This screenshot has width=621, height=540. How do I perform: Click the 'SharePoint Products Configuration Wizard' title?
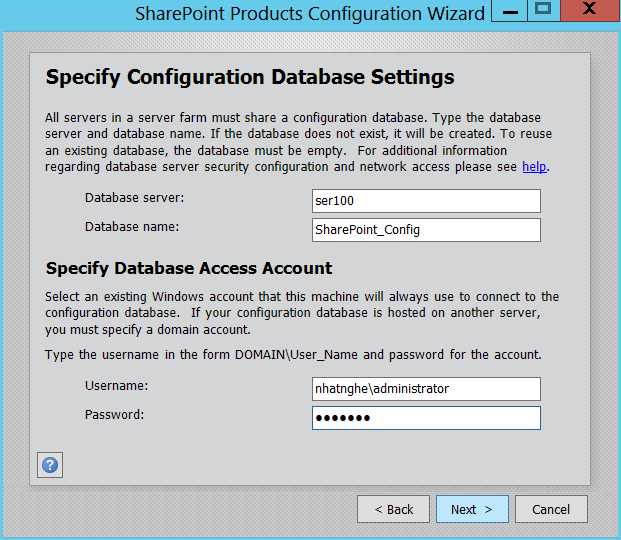(310, 14)
